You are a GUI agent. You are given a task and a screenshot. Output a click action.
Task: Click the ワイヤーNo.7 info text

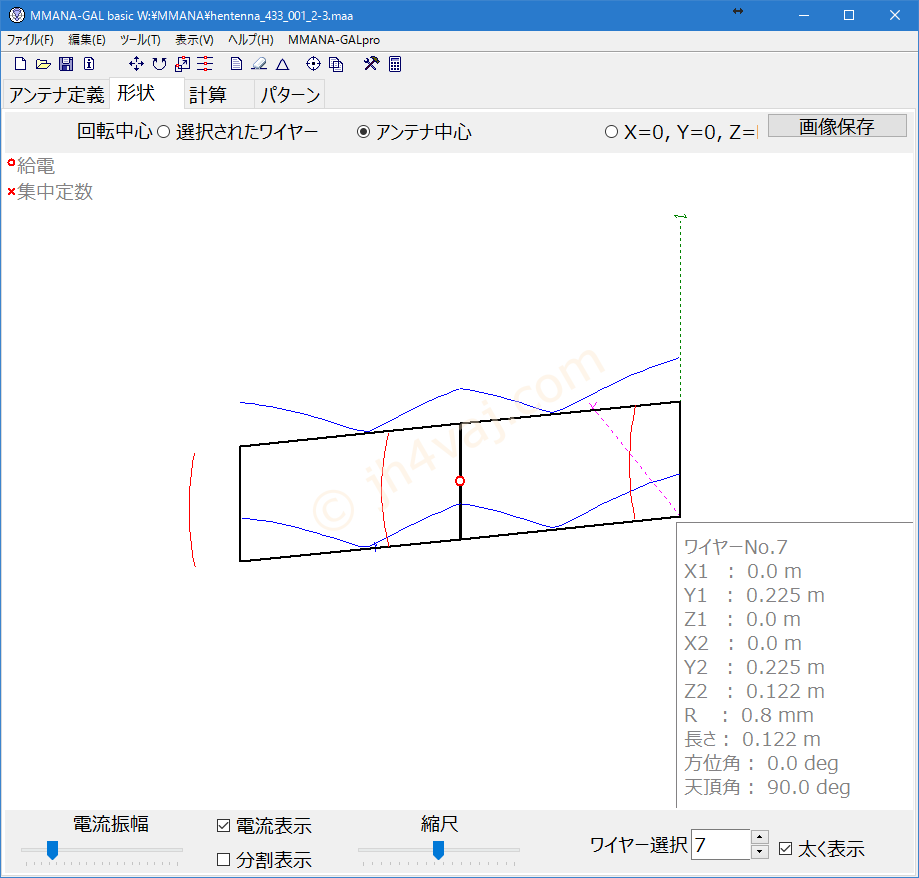[736, 547]
